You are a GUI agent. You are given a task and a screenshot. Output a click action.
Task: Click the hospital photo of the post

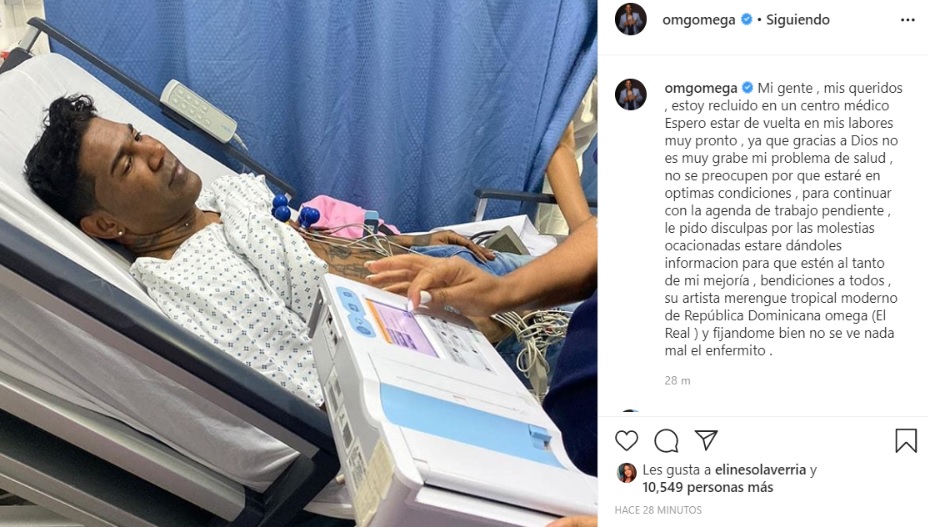pos(298,264)
